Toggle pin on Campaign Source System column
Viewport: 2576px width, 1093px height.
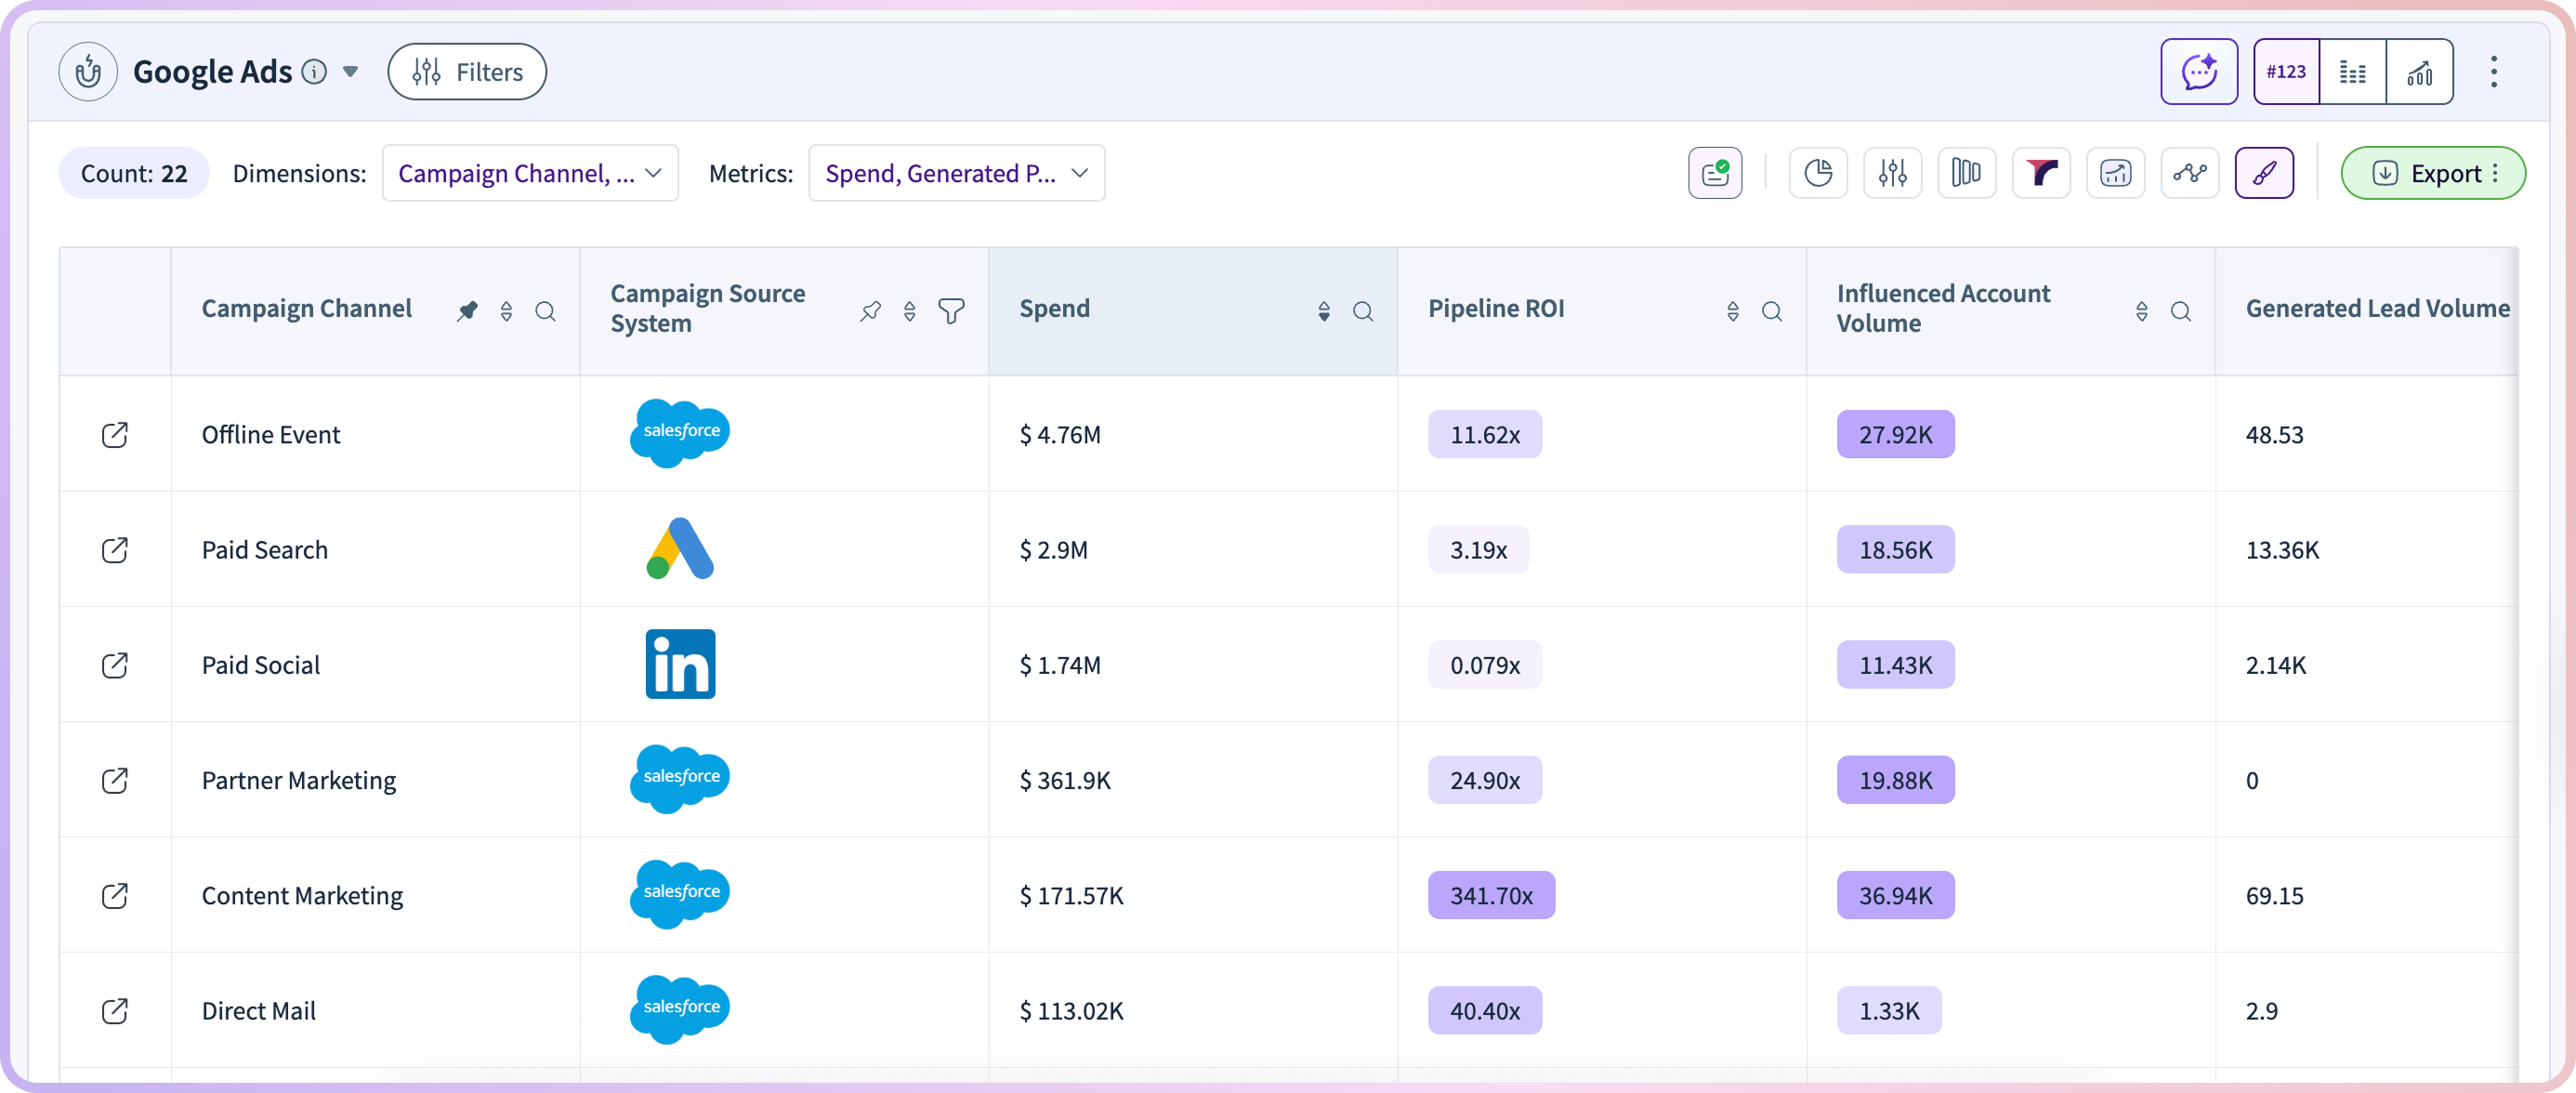click(870, 312)
